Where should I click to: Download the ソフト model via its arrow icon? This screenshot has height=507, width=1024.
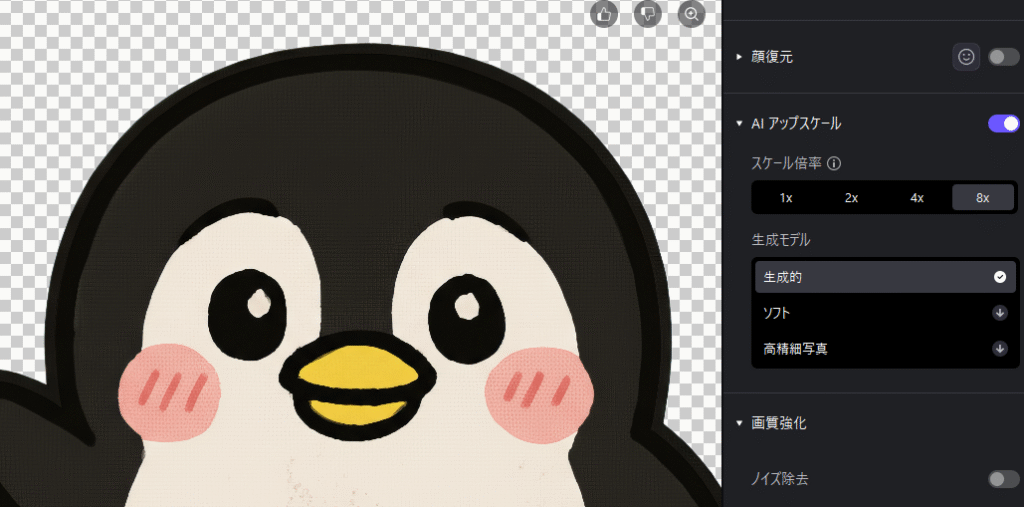(x=999, y=313)
